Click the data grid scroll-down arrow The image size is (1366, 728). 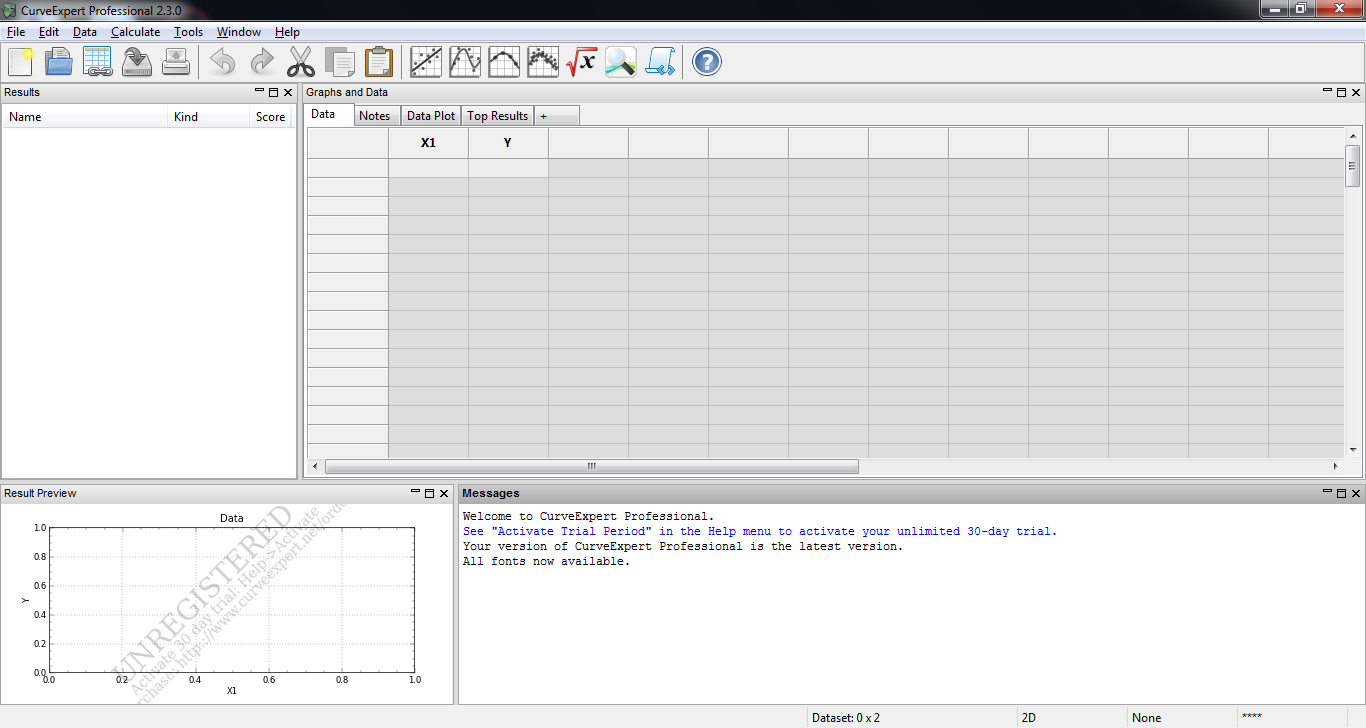pos(1353,450)
